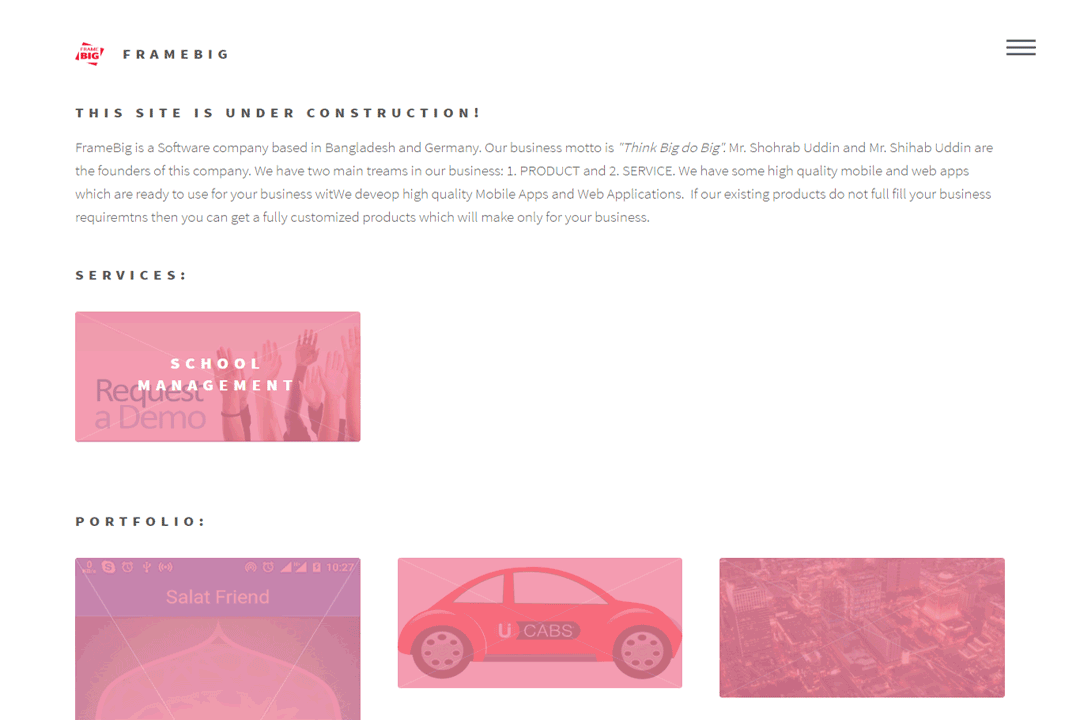Click the alarm clock icon beside the Skype icon
This screenshot has height=720, width=1080.
click(x=127, y=567)
